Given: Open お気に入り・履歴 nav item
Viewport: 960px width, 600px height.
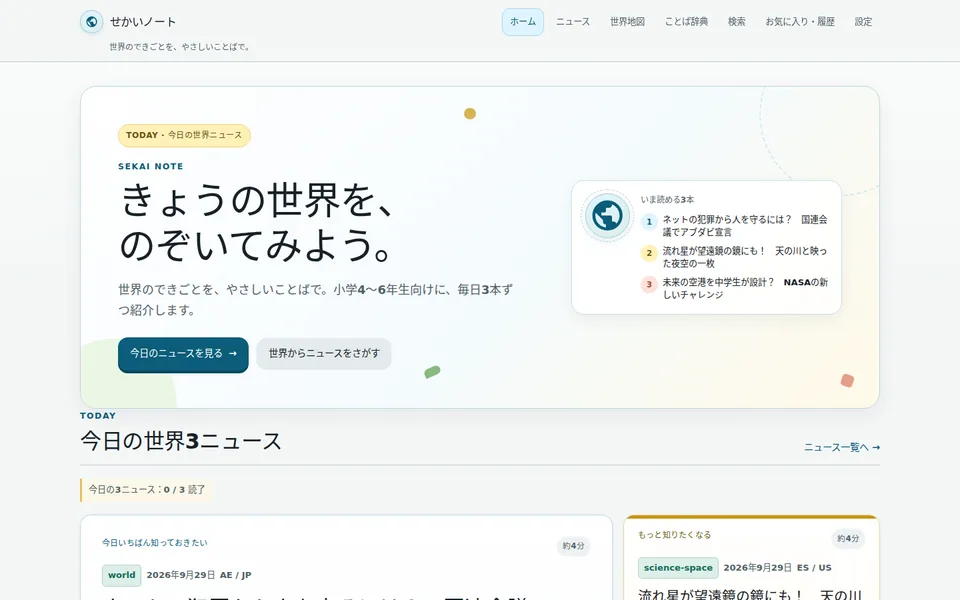Looking at the screenshot, I should [x=800, y=22].
